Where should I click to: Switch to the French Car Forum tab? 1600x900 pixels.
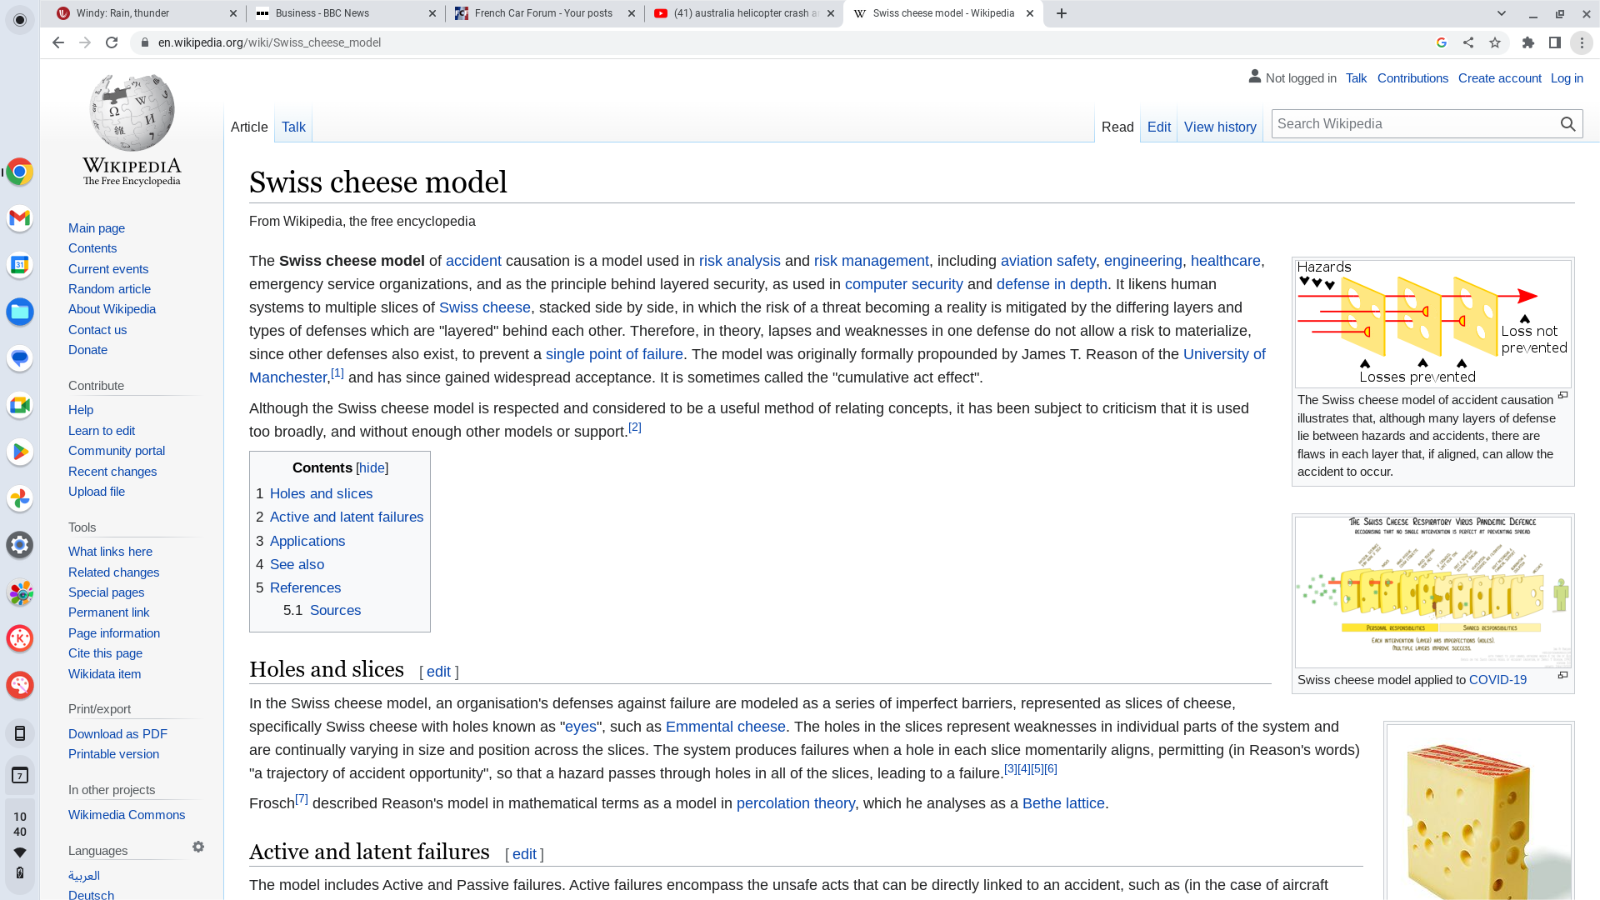point(545,13)
